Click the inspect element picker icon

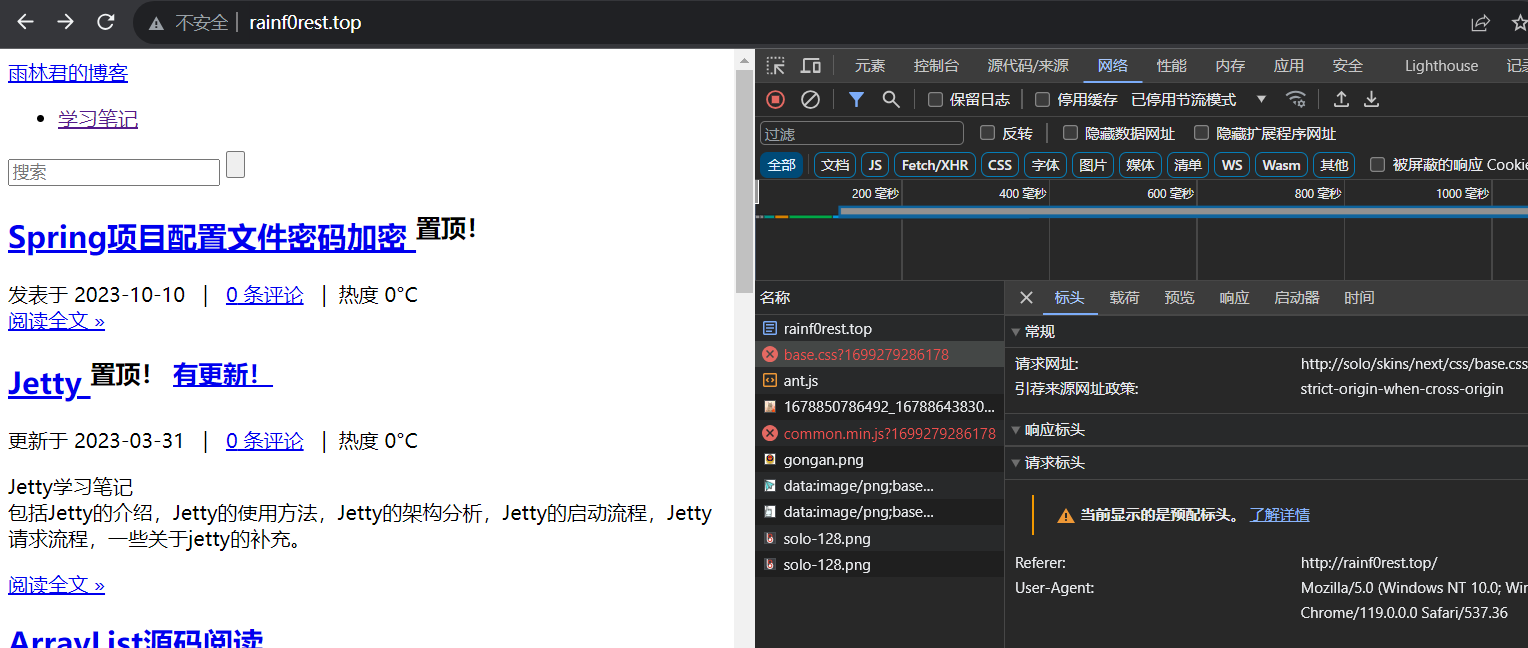(776, 66)
